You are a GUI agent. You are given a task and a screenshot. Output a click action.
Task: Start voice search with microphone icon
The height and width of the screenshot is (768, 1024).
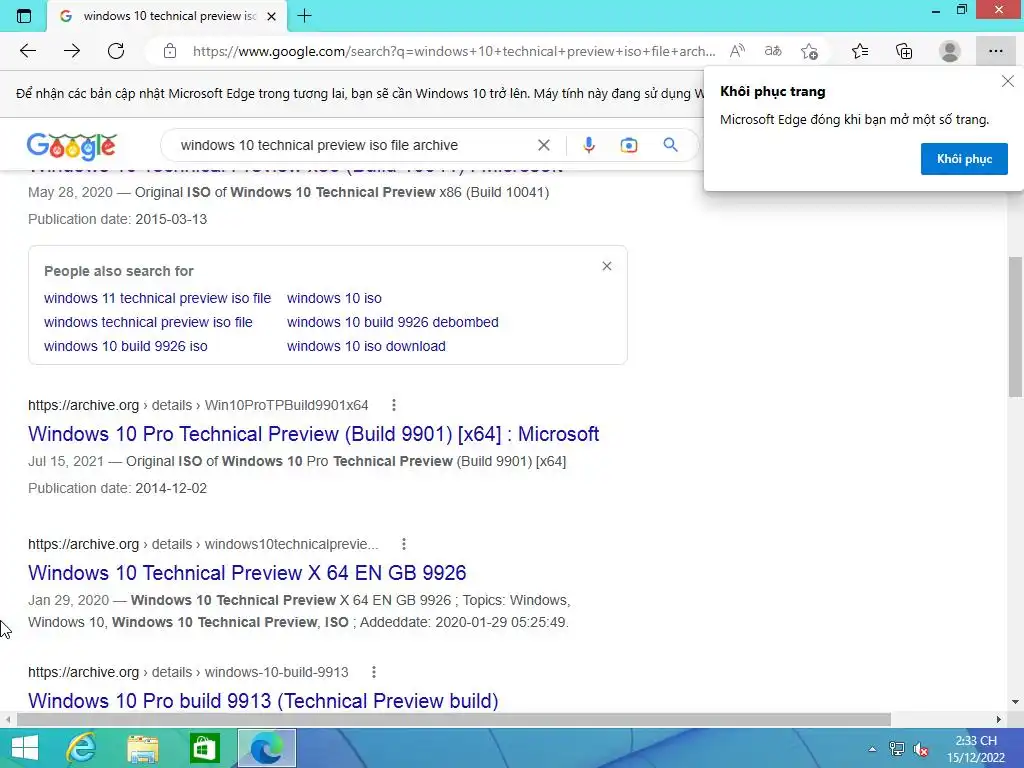point(588,145)
